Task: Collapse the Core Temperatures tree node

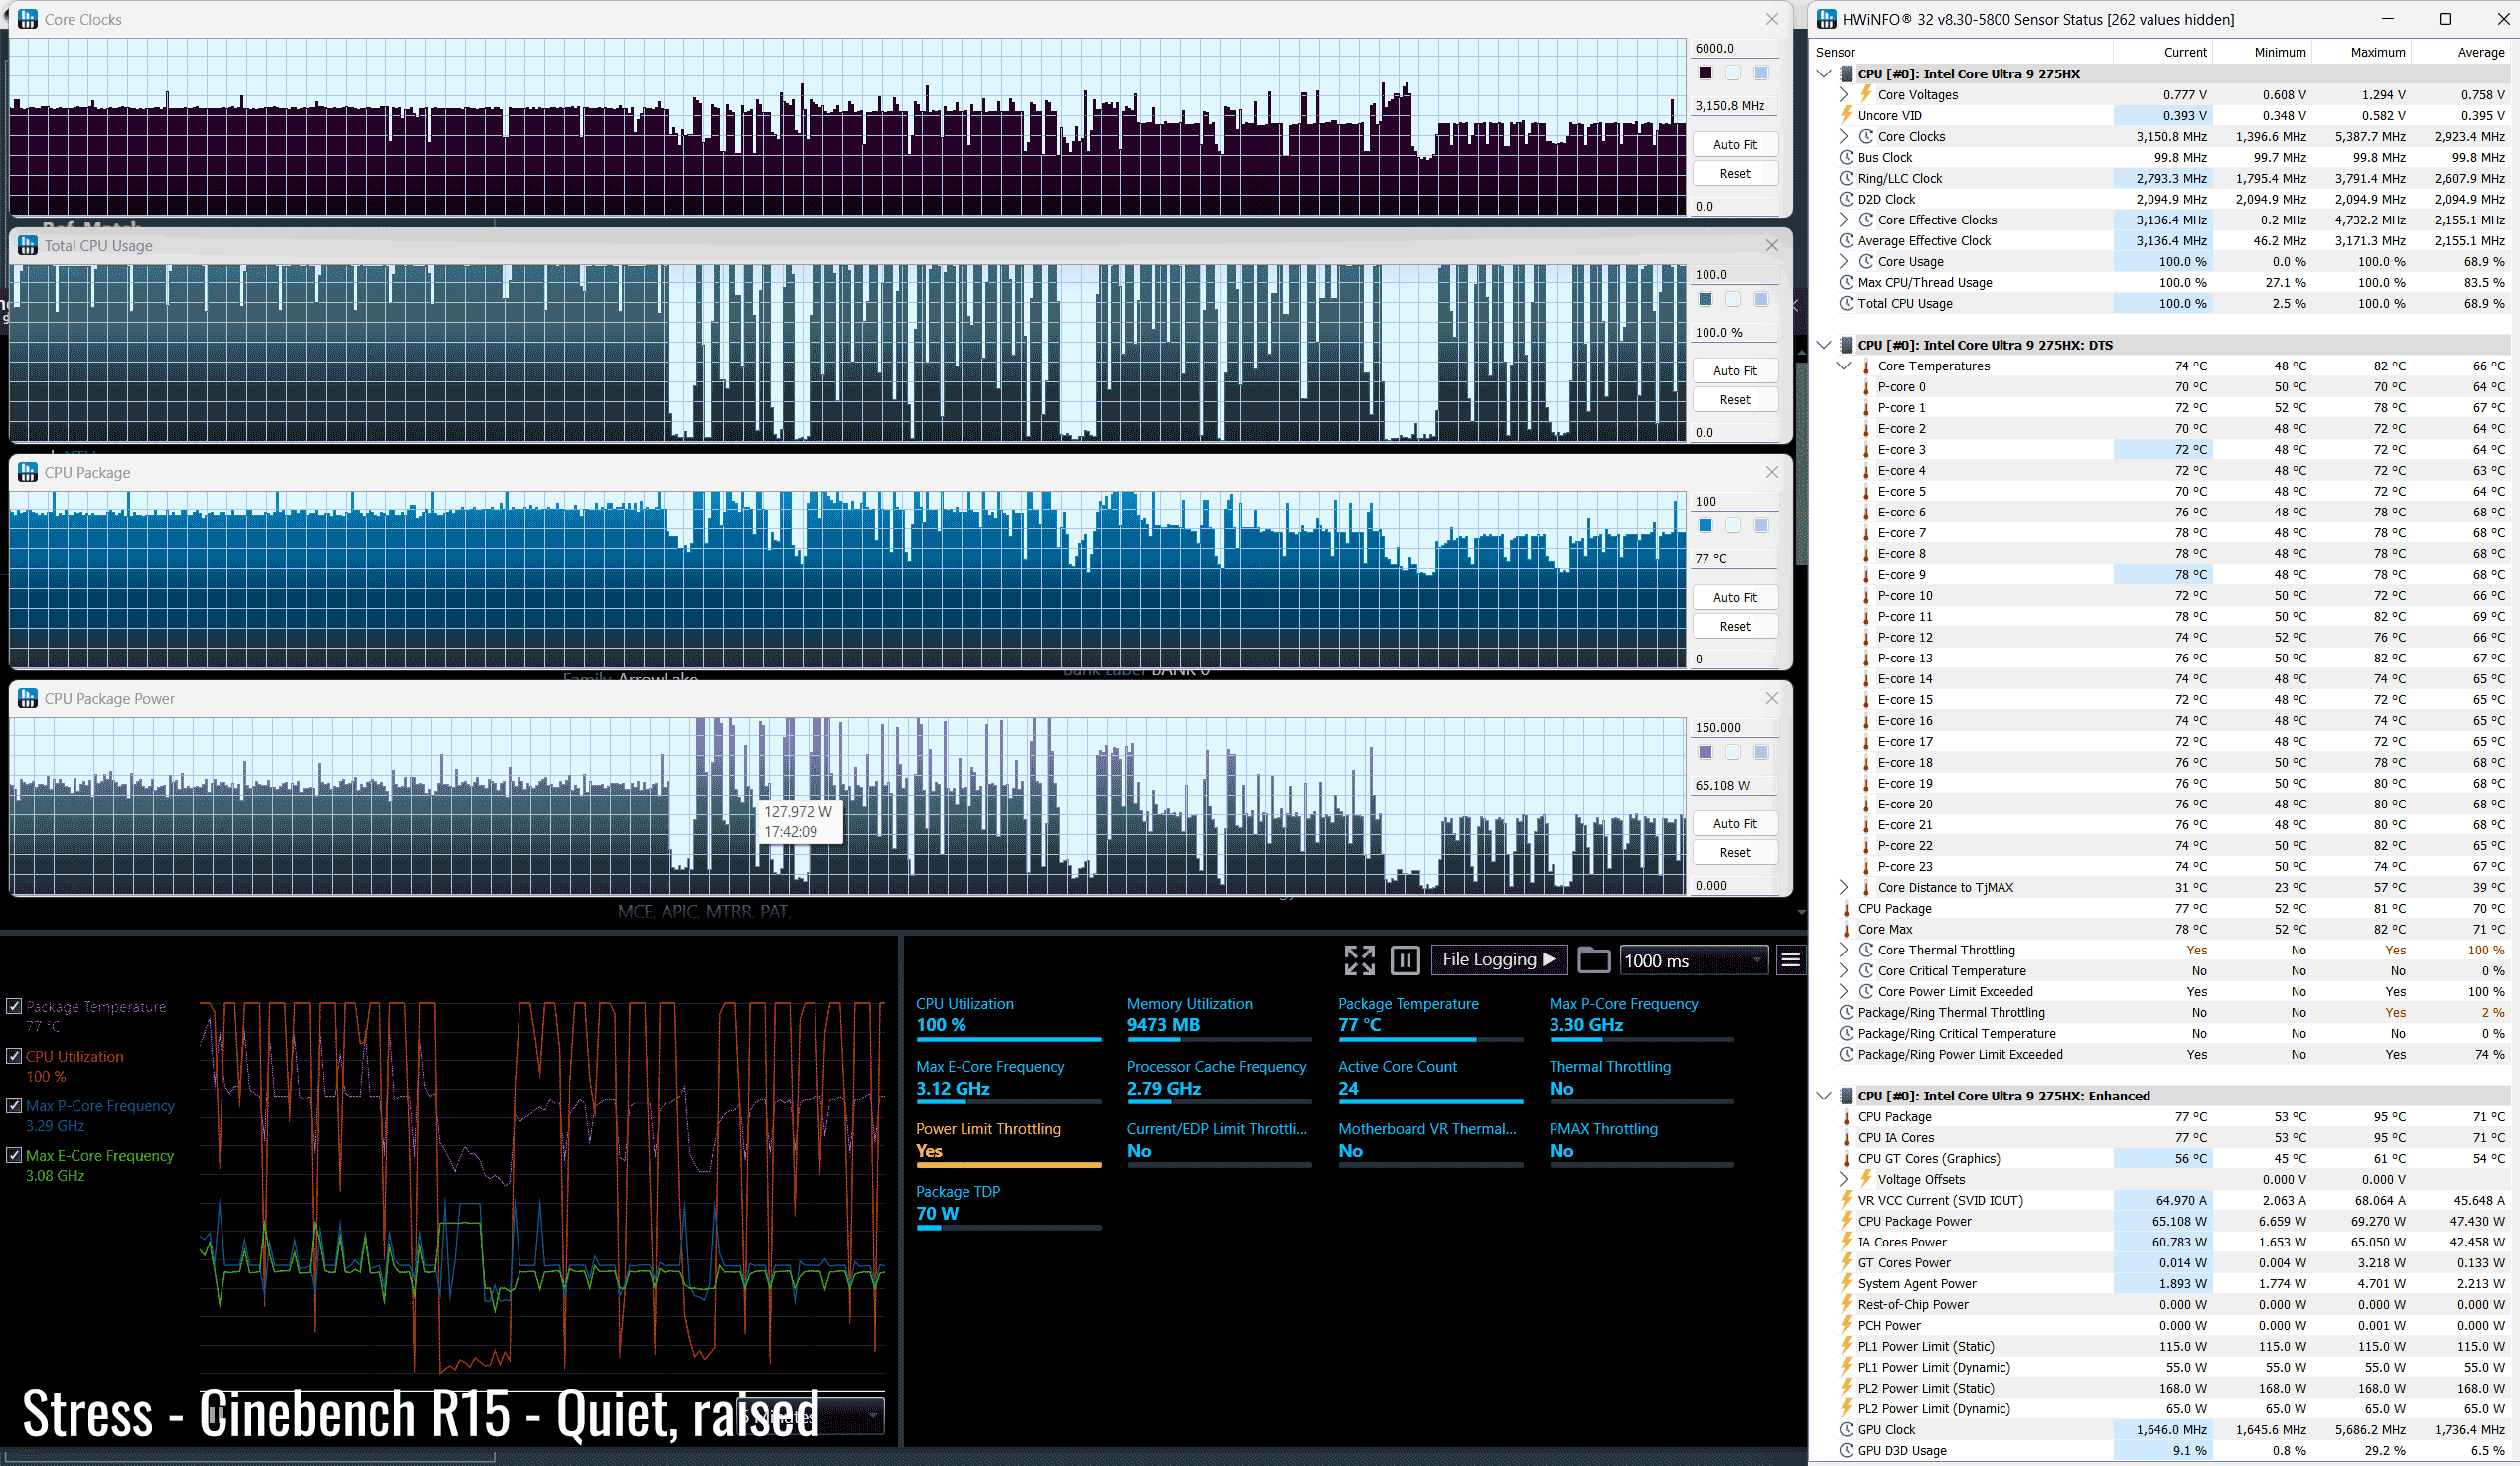Action: click(x=1844, y=366)
